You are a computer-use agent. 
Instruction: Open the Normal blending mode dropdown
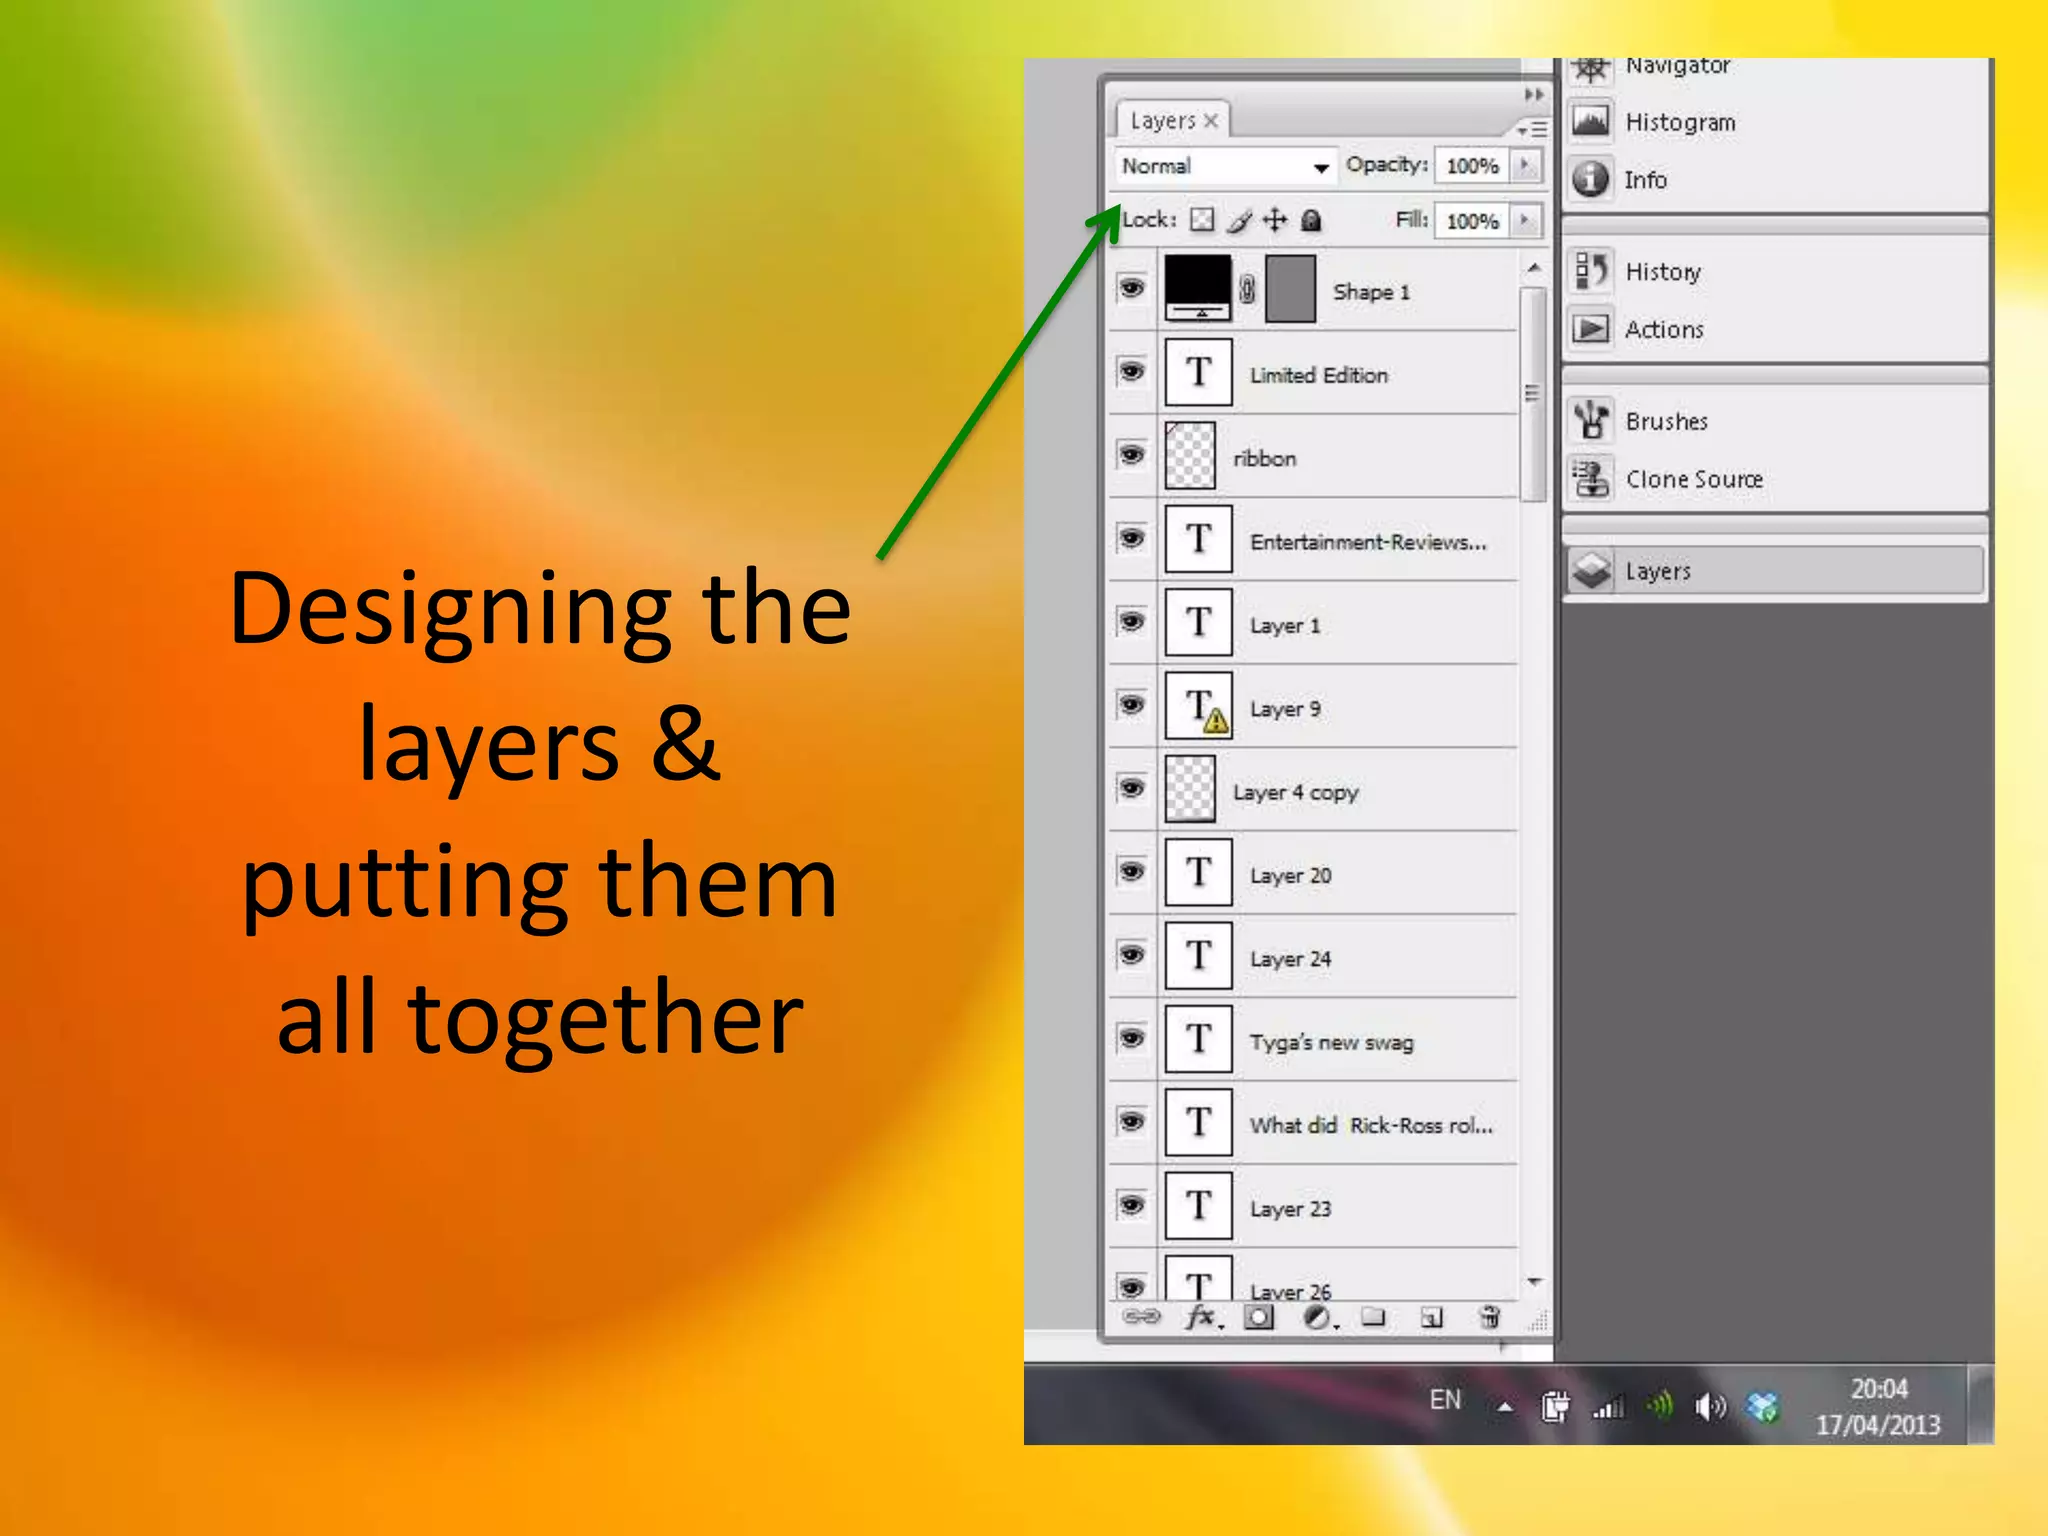click(1225, 166)
